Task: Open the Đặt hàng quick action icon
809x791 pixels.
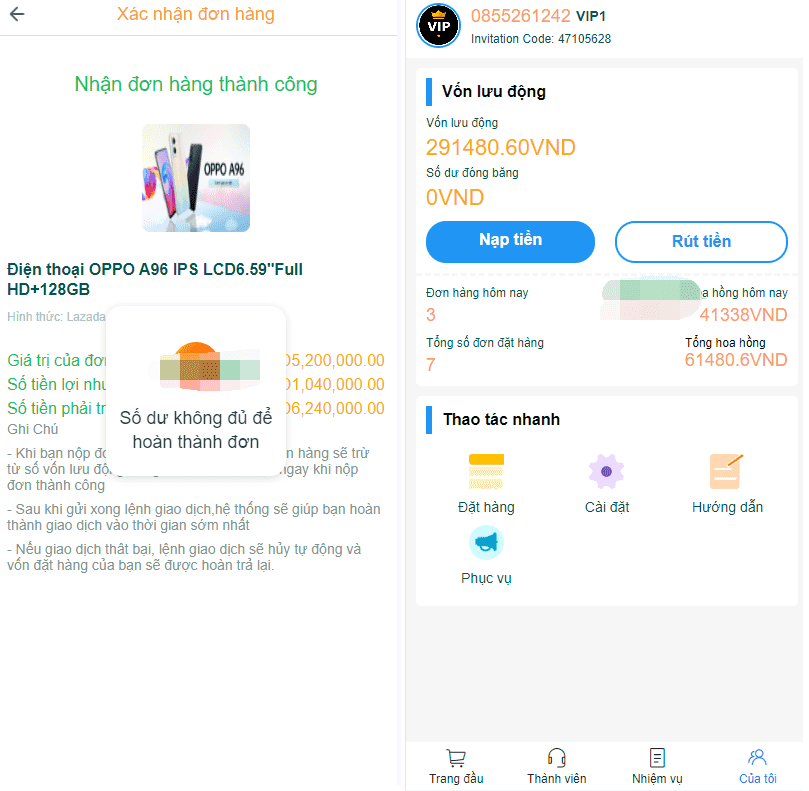Action: tap(486, 472)
